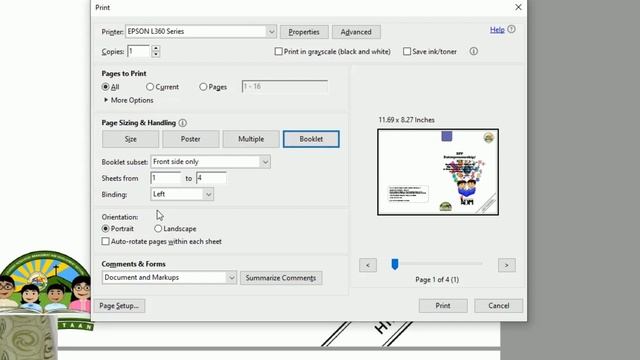Click the Pages range input field
The height and width of the screenshot is (360, 640).
click(x=284, y=87)
